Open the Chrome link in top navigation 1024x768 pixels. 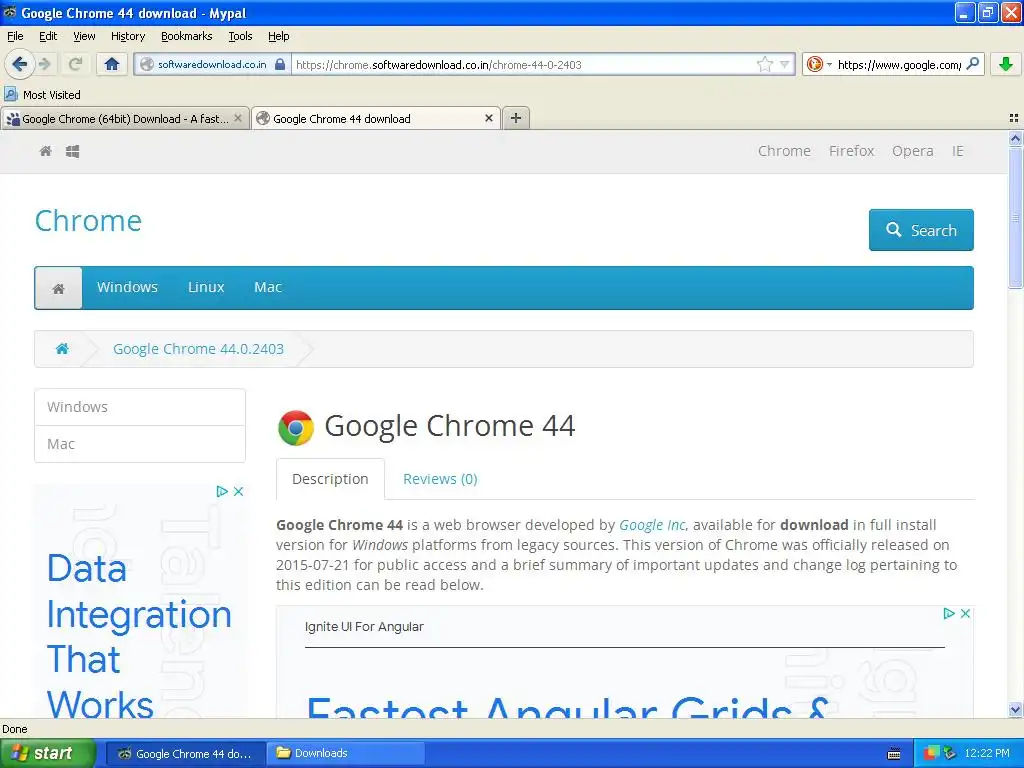coord(784,151)
